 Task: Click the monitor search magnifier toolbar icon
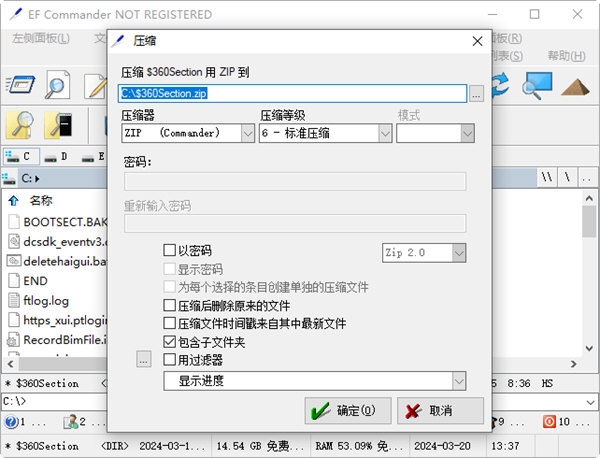pyautogui.click(x=537, y=85)
